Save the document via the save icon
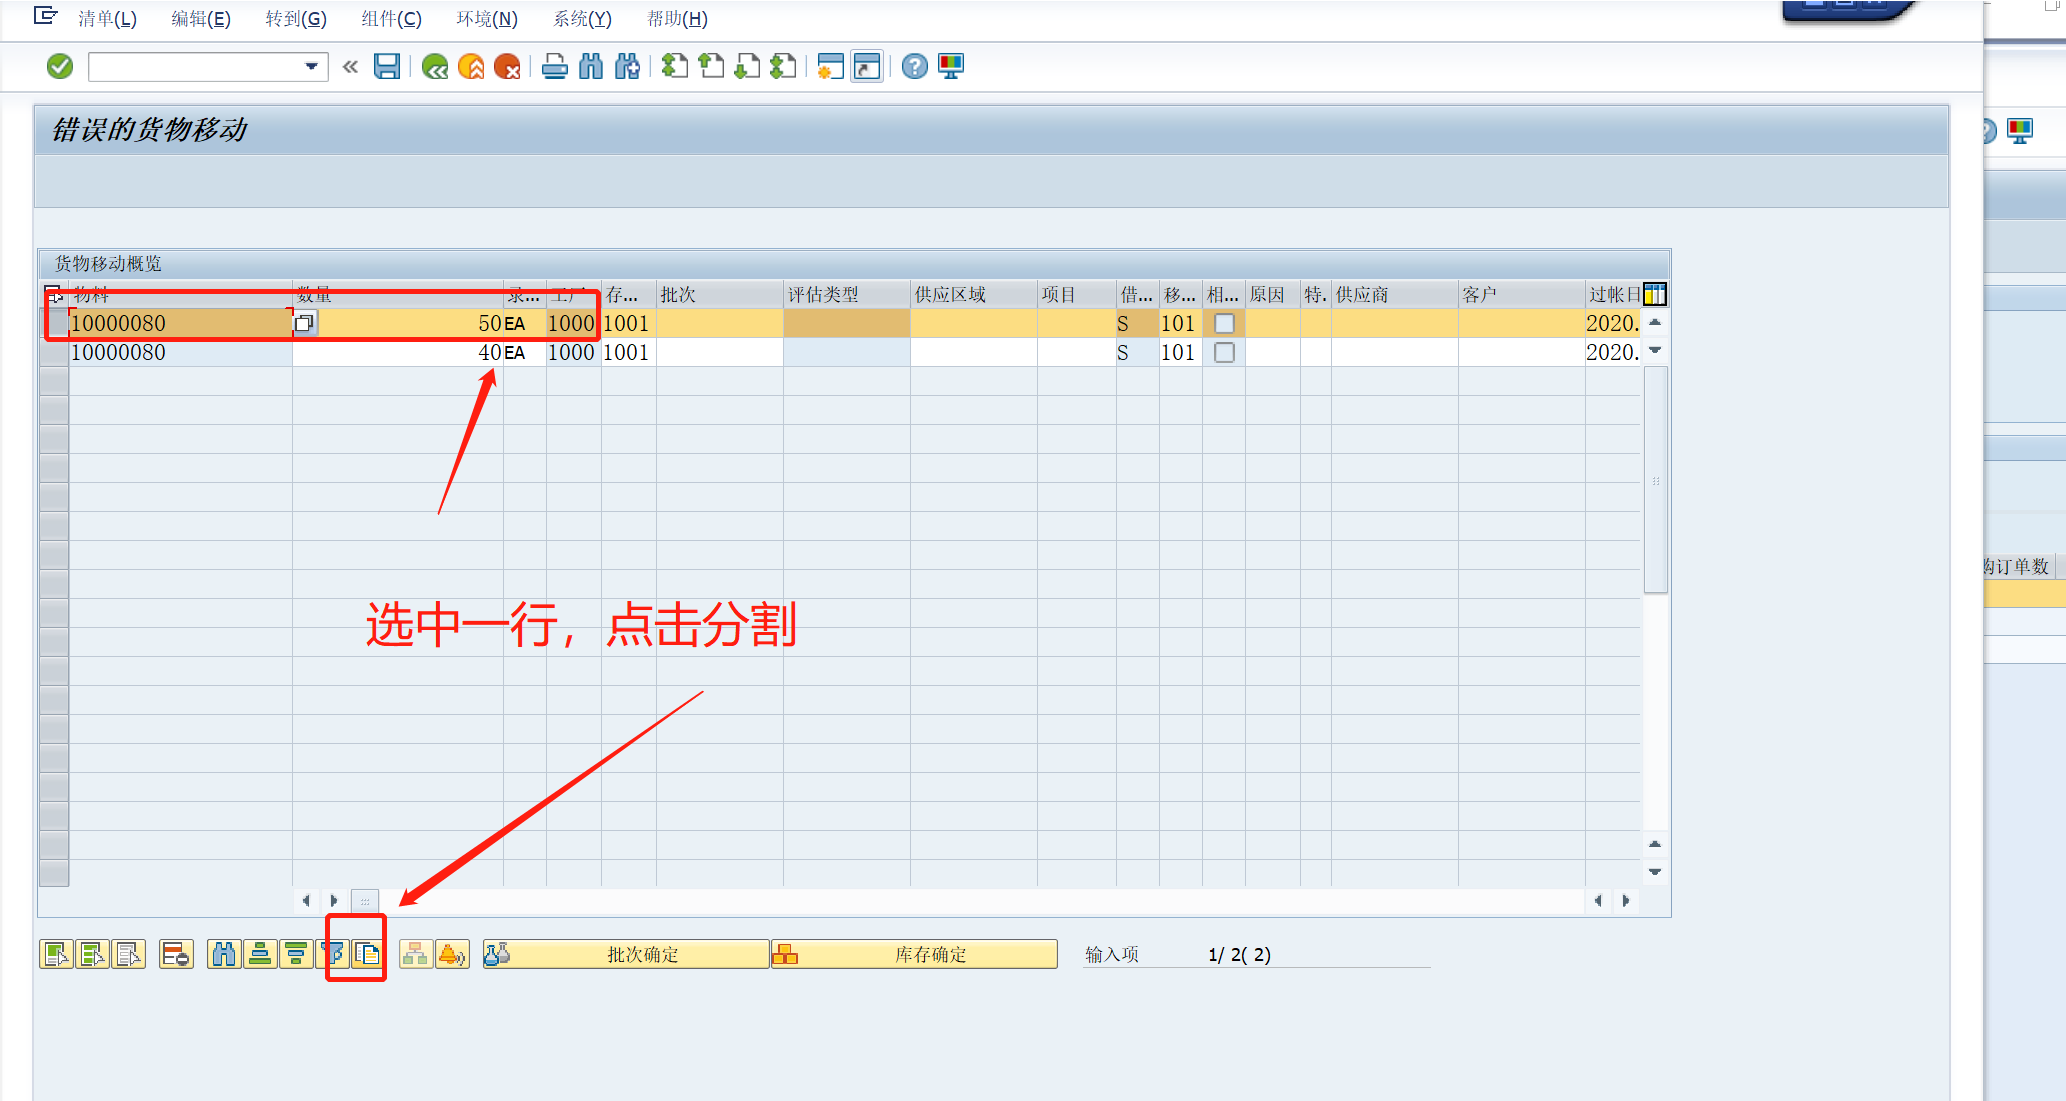 388,66
